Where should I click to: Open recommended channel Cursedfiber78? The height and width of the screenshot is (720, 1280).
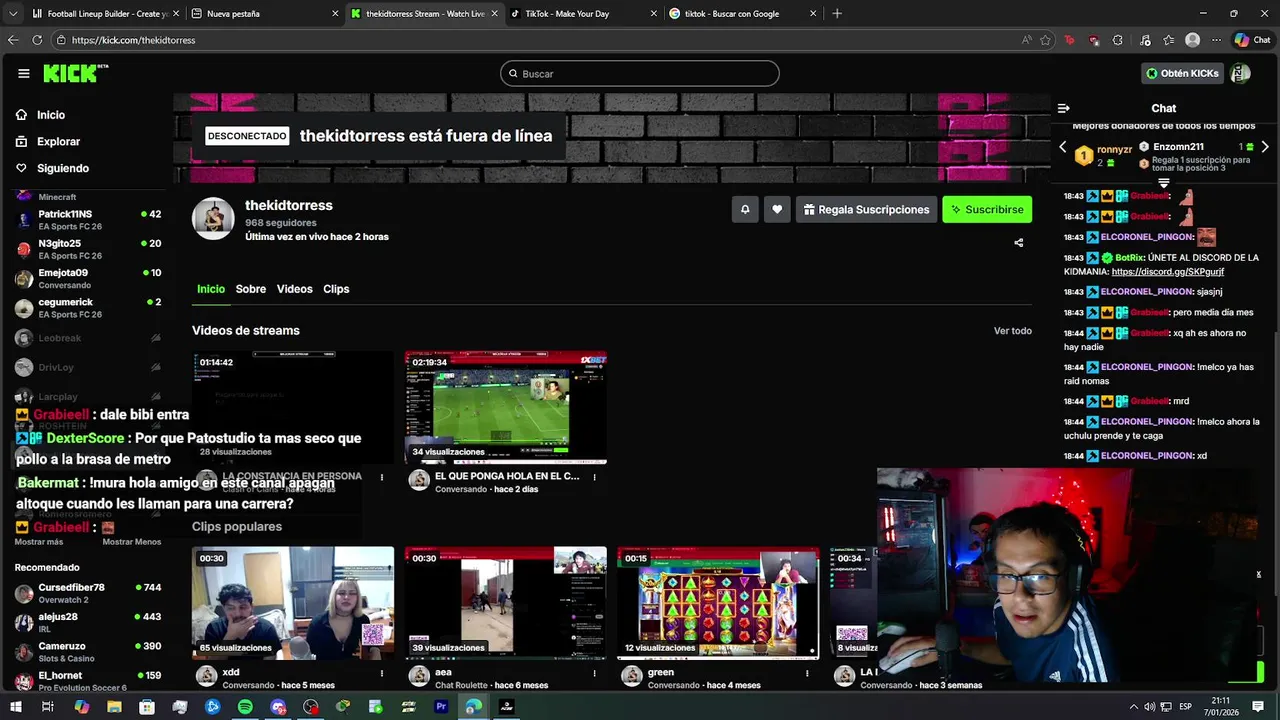tap(88, 593)
